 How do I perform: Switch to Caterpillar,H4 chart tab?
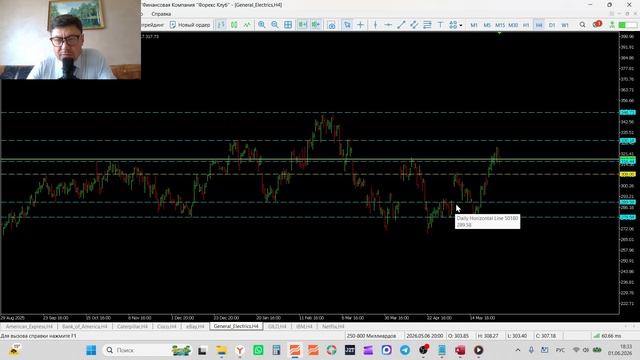click(132, 327)
